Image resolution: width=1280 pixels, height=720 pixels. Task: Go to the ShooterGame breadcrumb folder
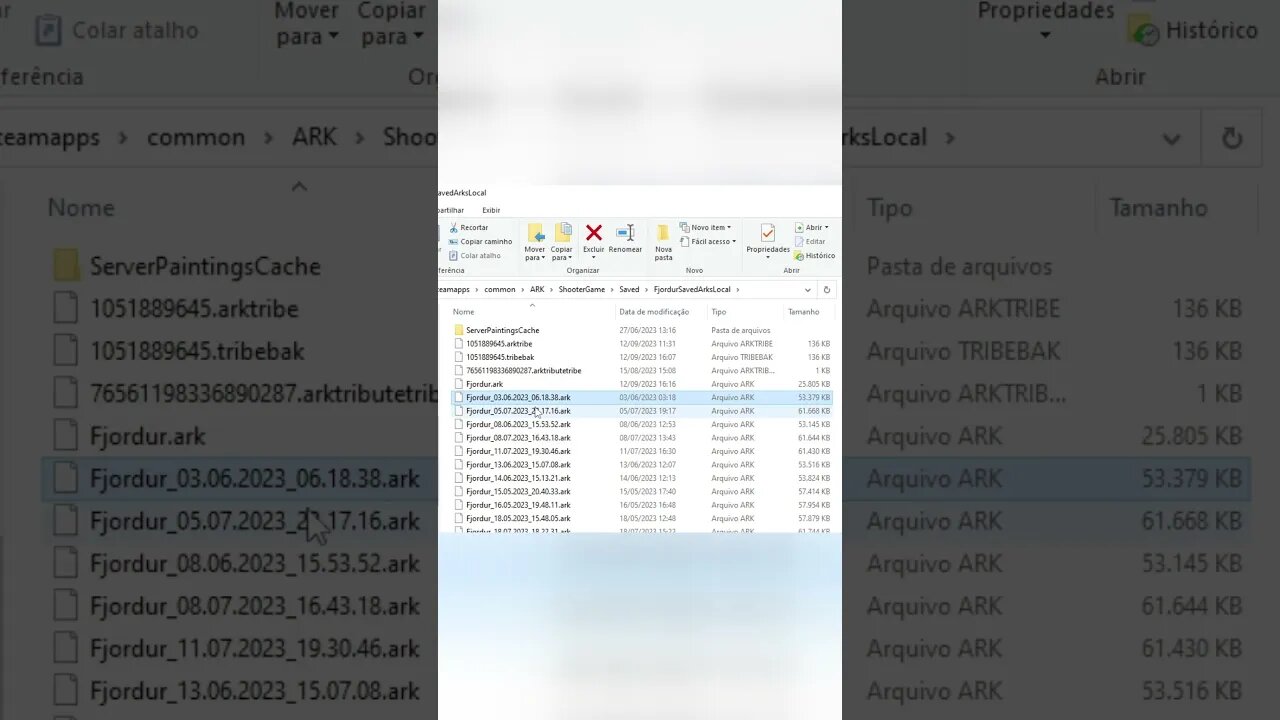pyautogui.click(x=582, y=289)
